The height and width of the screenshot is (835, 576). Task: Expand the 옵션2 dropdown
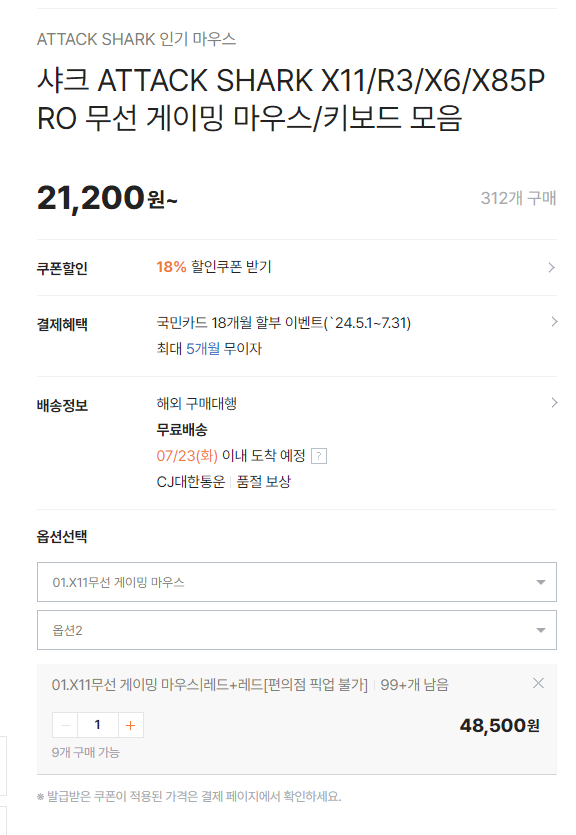tap(297, 630)
